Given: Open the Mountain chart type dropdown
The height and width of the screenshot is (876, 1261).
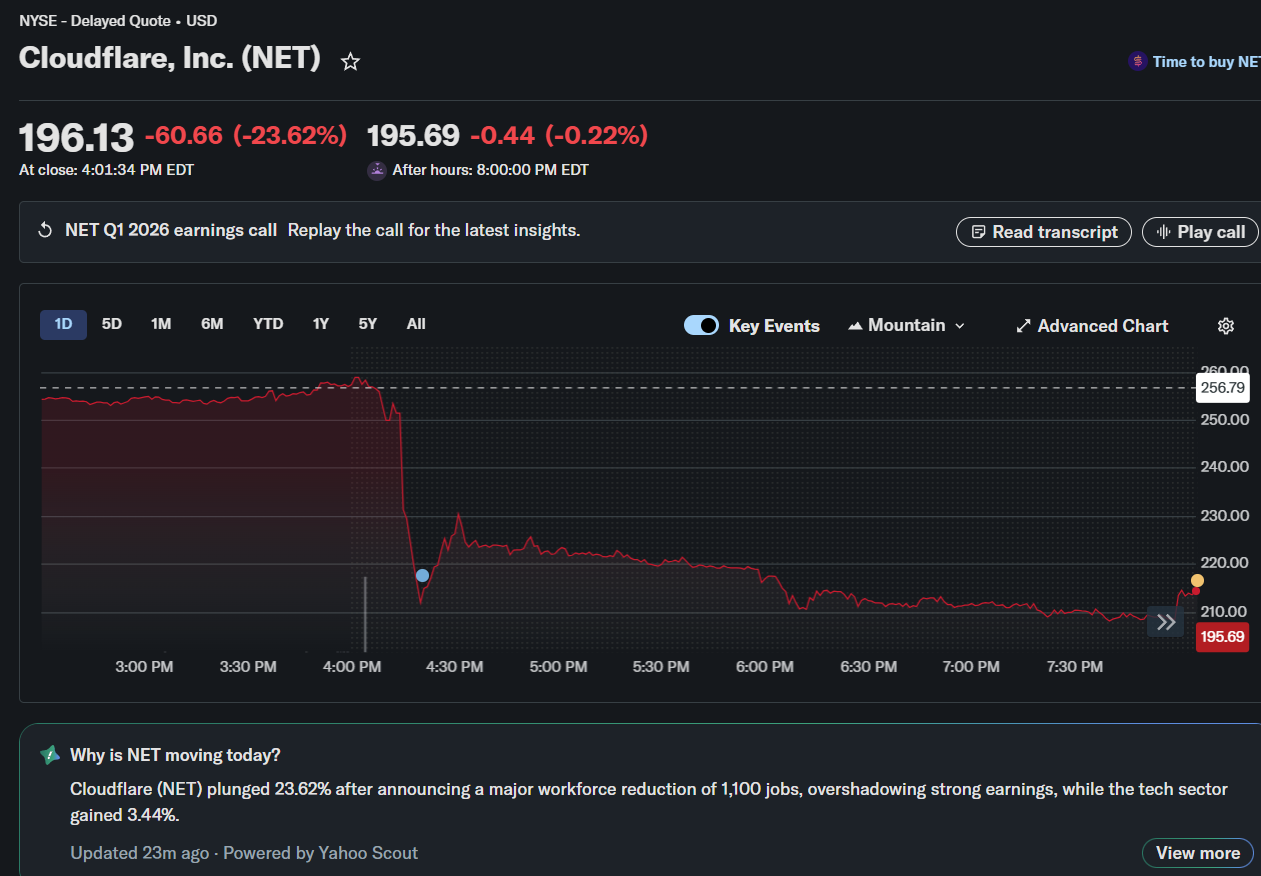Looking at the screenshot, I should (x=906, y=325).
